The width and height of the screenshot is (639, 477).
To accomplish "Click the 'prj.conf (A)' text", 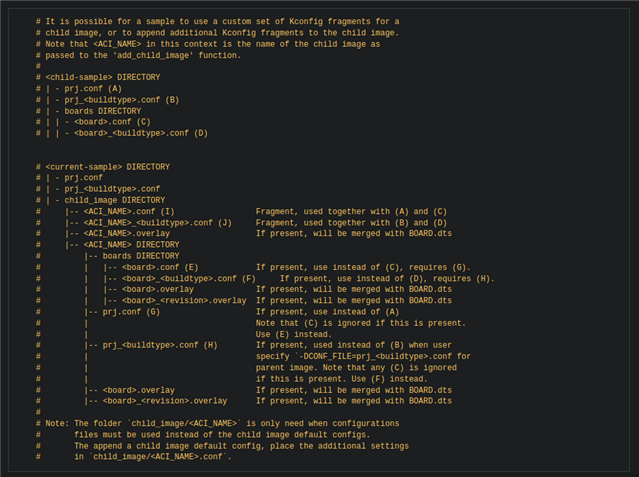I will click(x=93, y=88).
